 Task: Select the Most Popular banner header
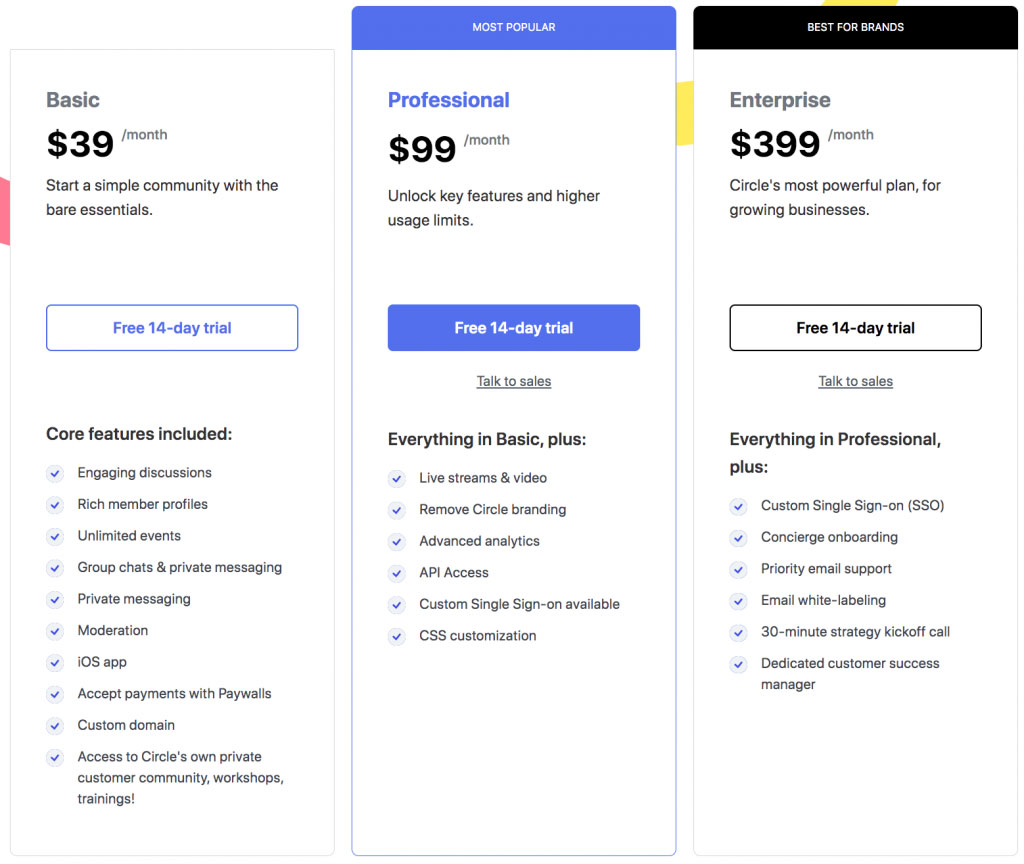pos(513,27)
